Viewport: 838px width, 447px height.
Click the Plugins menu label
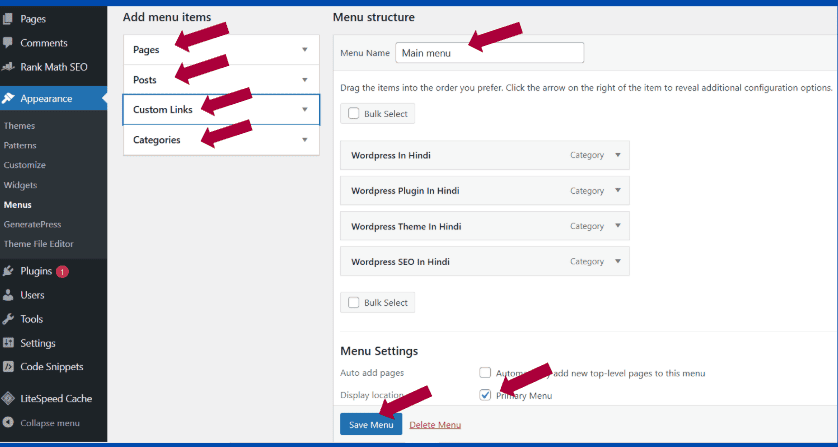(x=36, y=271)
